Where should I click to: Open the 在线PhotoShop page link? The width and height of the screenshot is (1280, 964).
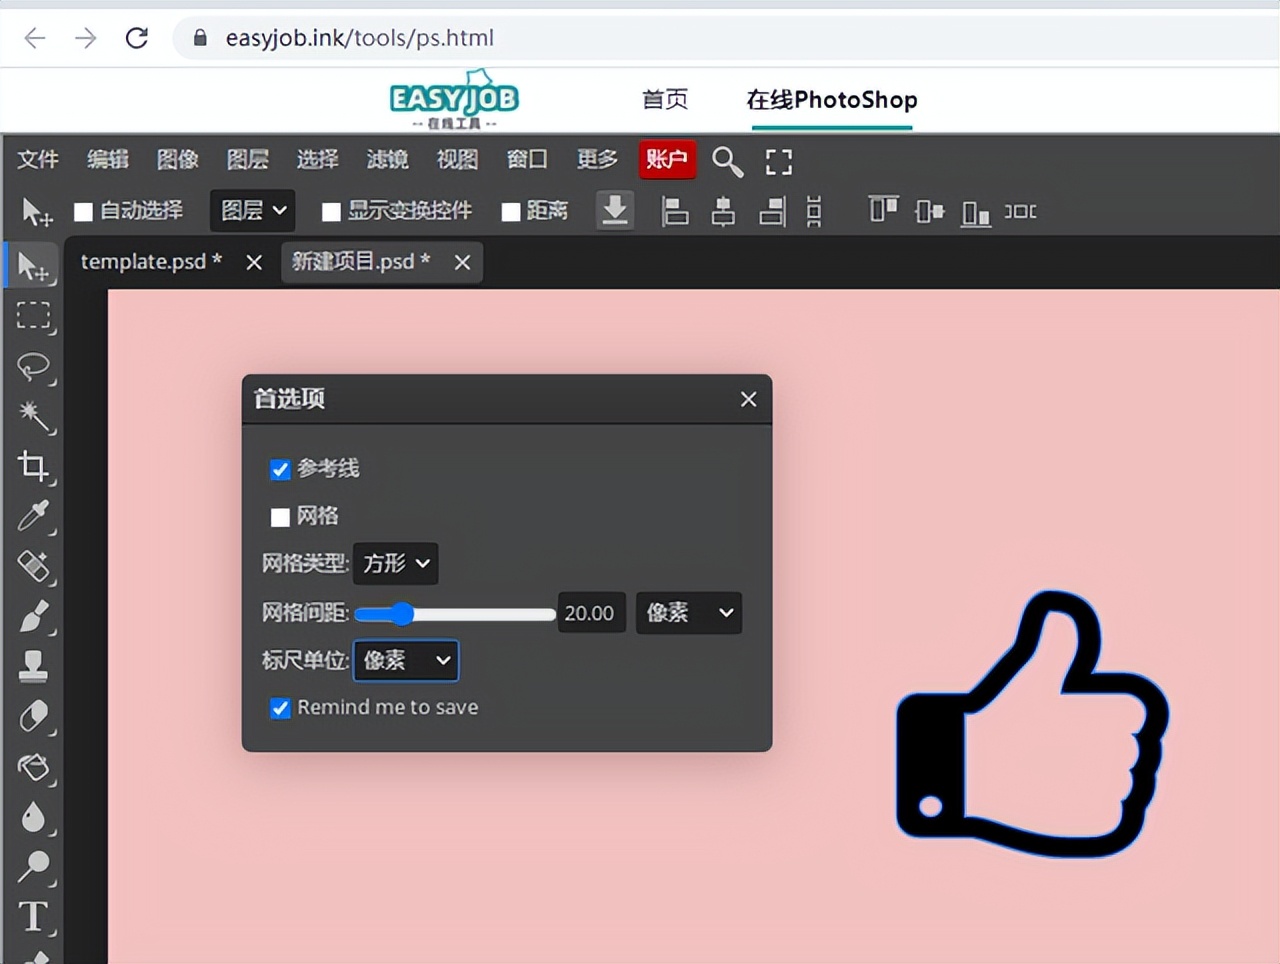pos(832,100)
